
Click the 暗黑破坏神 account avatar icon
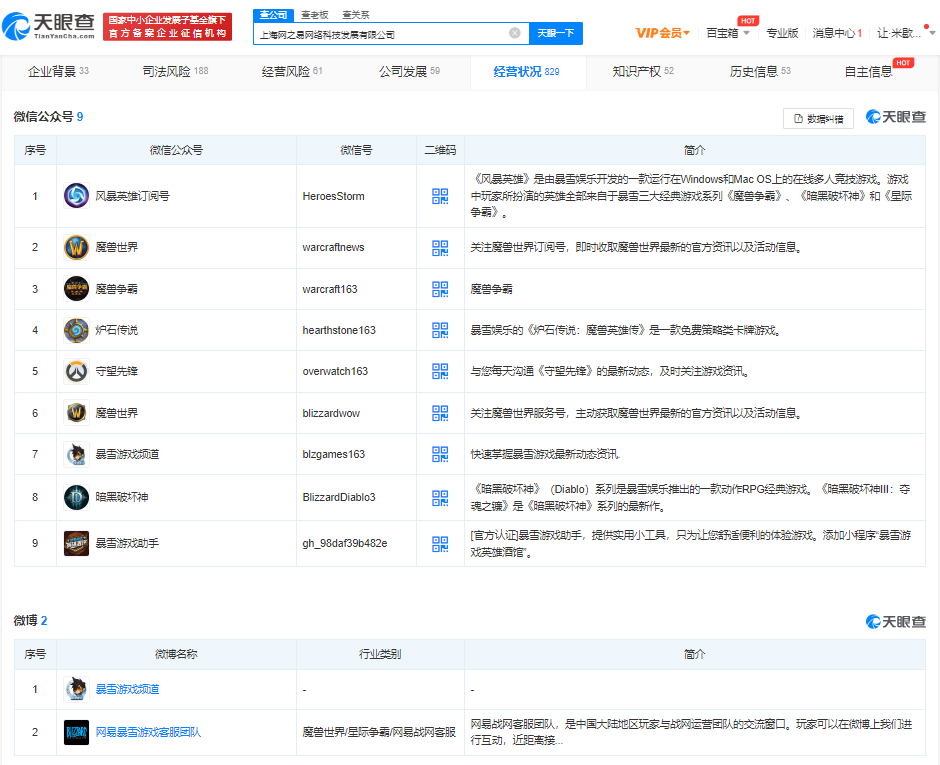tap(77, 496)
